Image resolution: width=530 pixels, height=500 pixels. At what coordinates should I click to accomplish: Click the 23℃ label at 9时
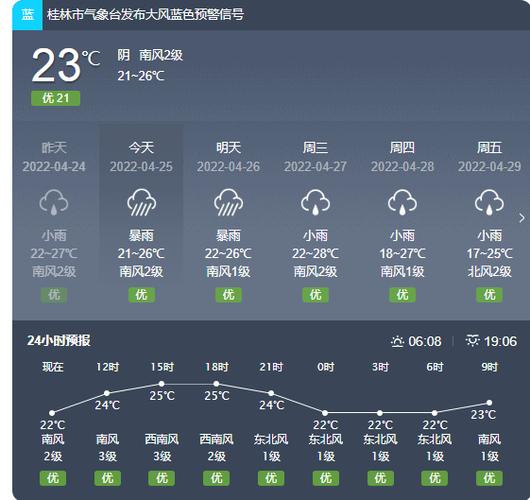click(483, 415)
